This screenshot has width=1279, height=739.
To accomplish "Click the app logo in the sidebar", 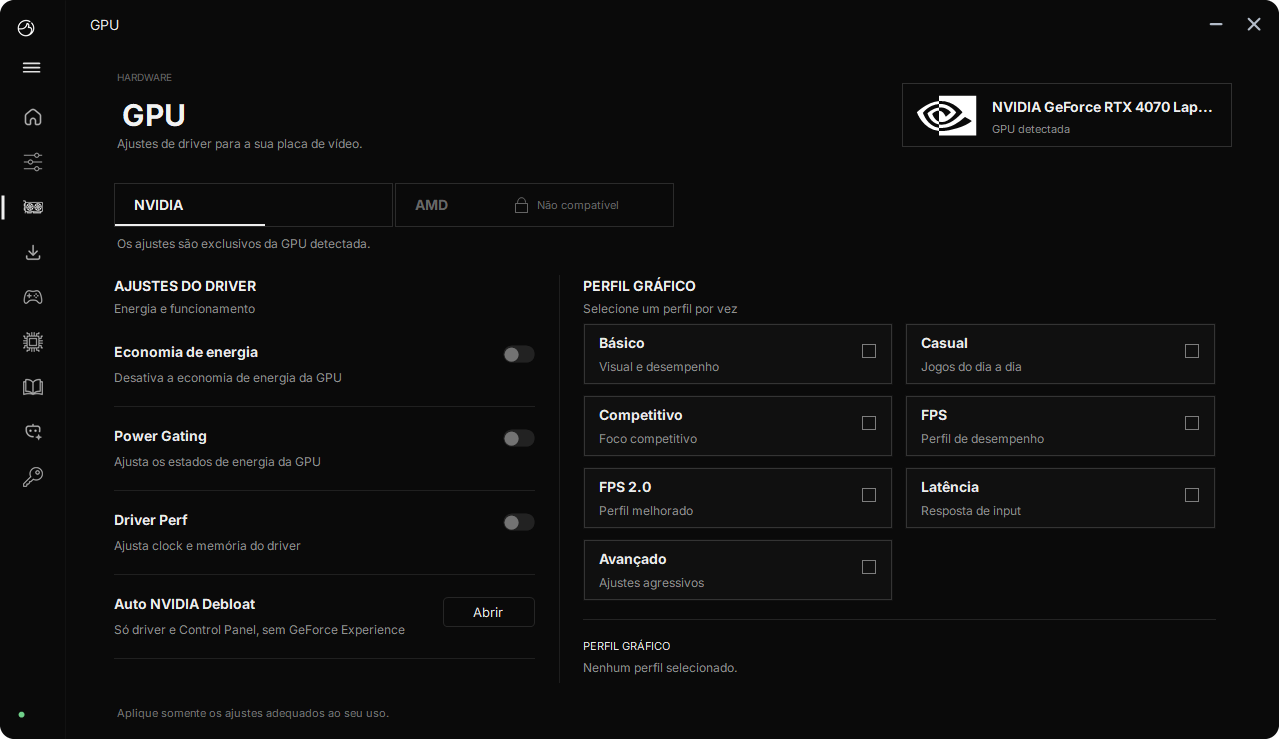I will [x=26, y=28].
